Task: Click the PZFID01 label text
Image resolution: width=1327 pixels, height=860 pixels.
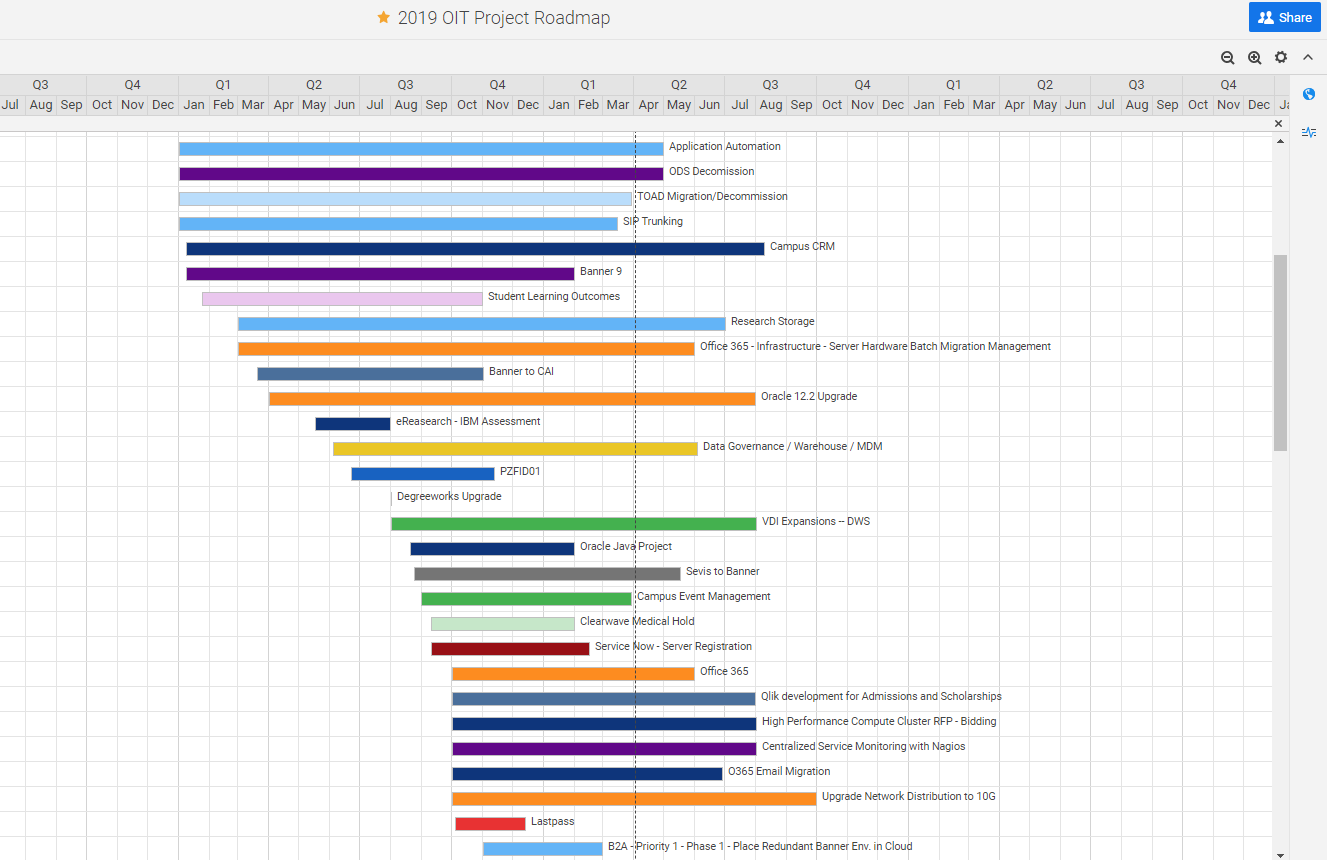Action: [x=520, y=471]
